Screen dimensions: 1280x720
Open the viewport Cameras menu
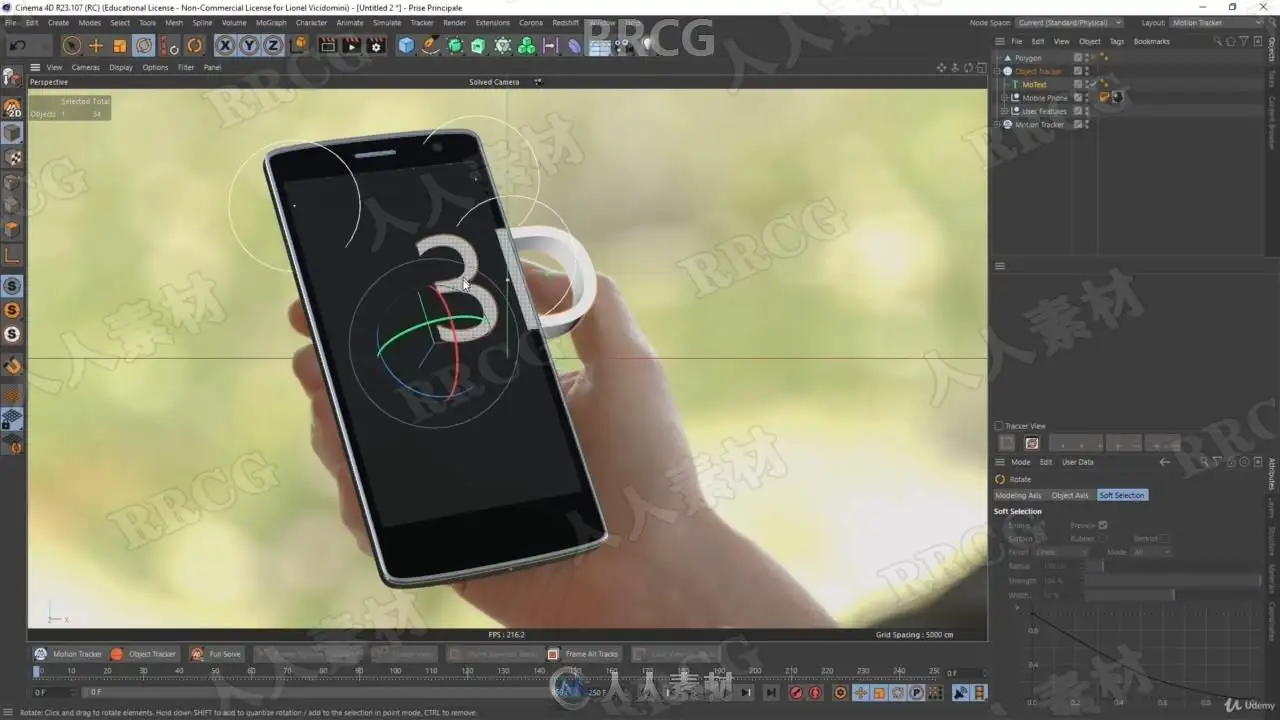pos(85,68)
